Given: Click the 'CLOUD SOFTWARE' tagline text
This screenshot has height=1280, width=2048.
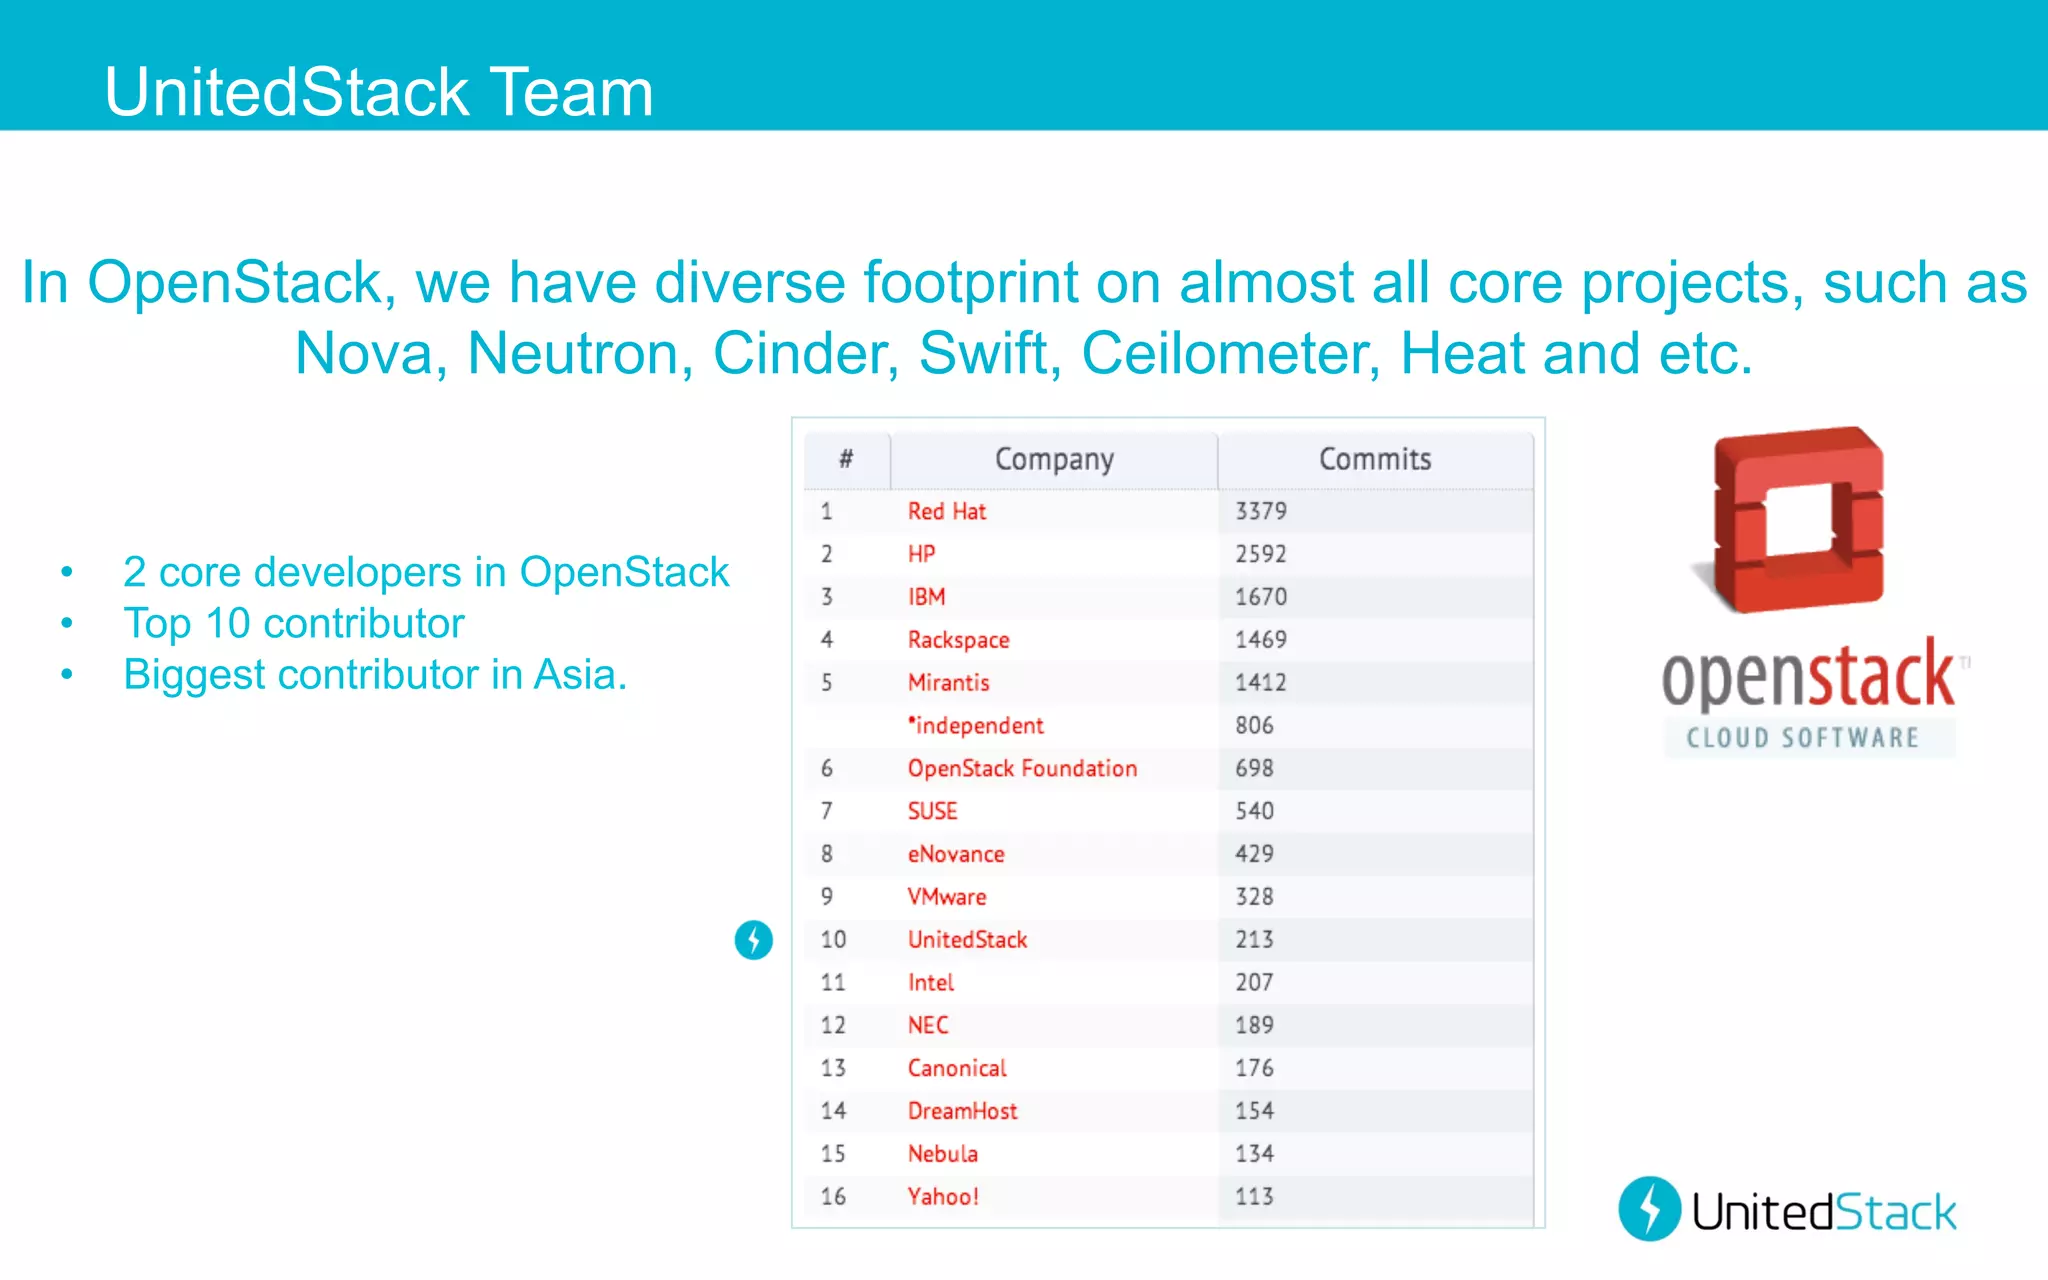Looking at the screenshot, I should pyautogui.click(x=1803, y=738).
